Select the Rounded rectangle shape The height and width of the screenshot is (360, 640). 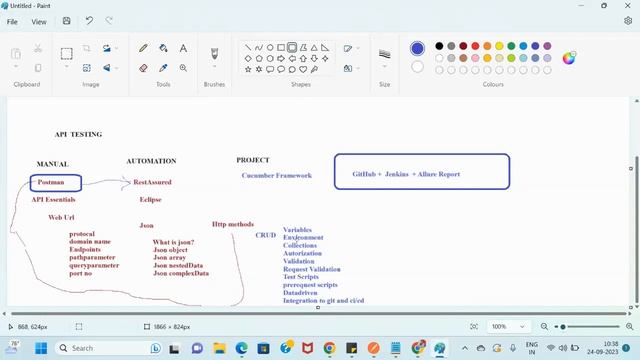coord(292,48)
